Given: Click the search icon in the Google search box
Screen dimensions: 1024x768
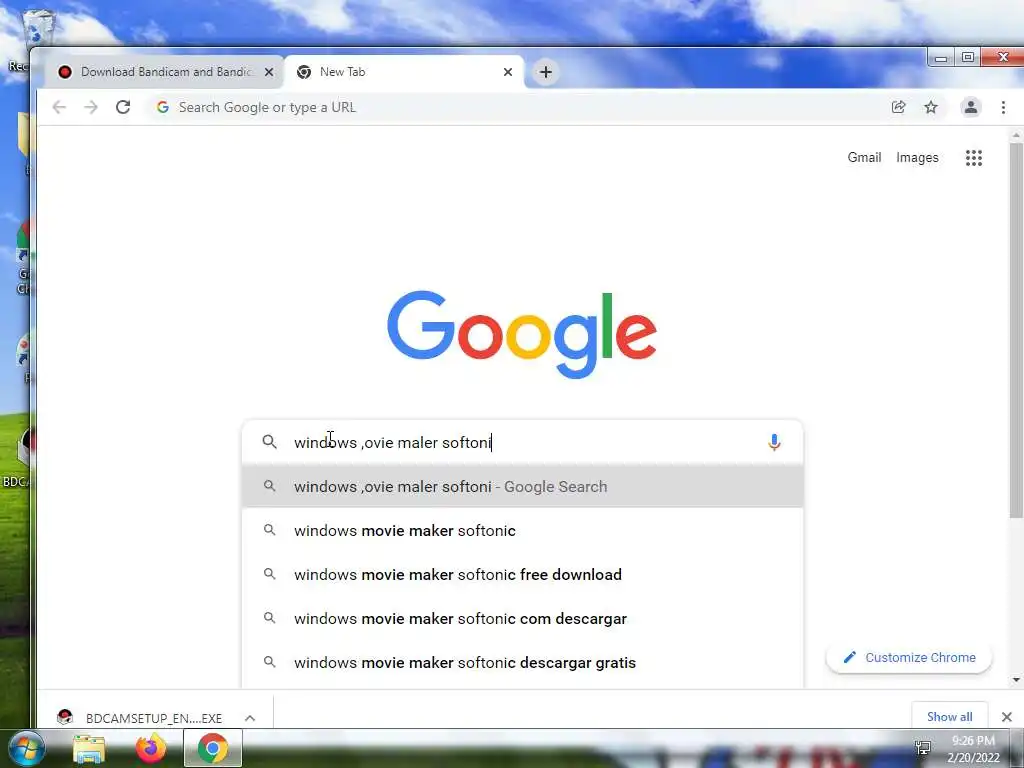Looking at the screenshot, I should pyautogui.click(x=269, y=442).
